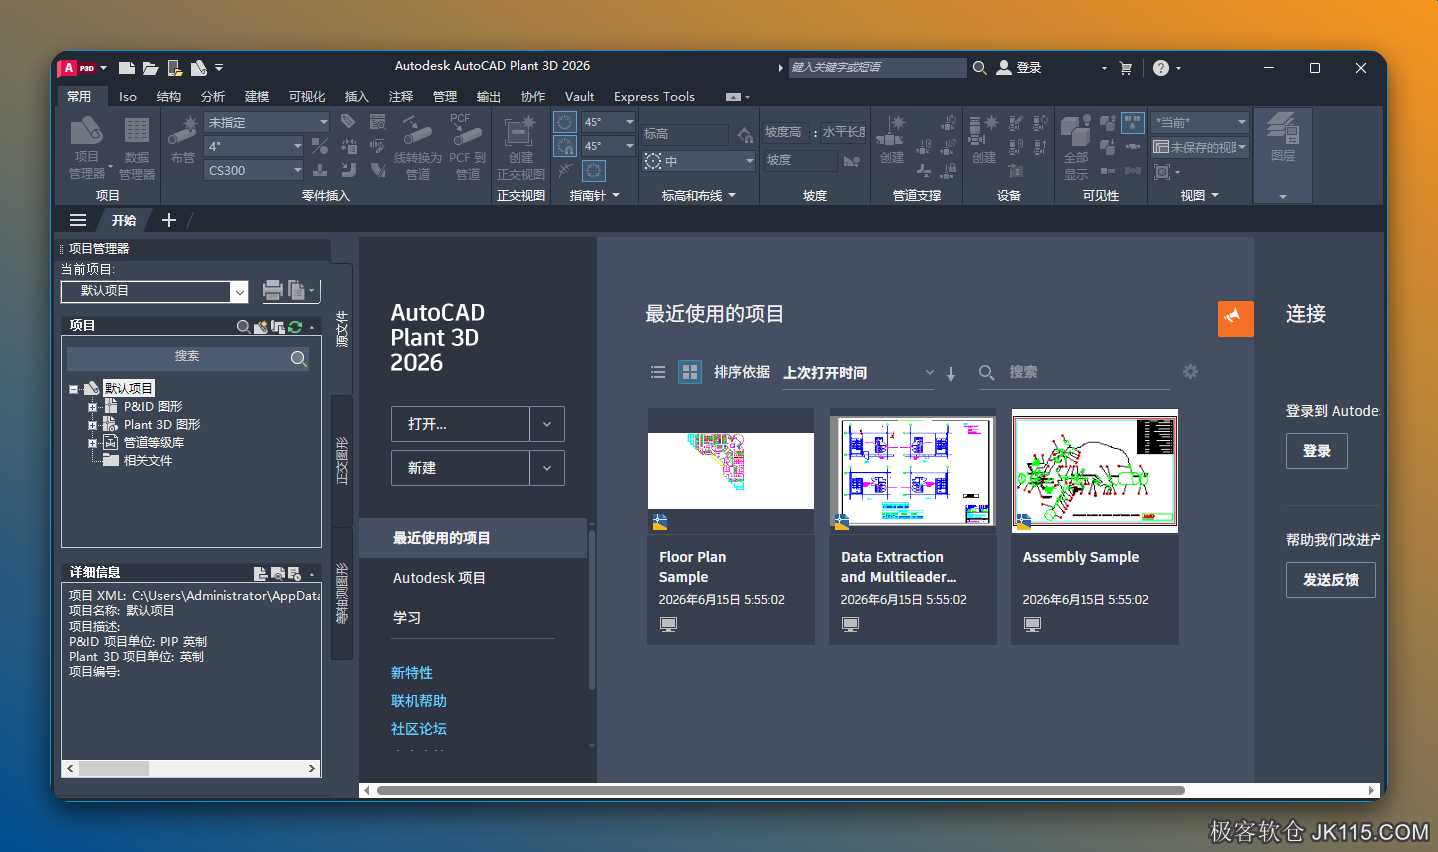Open the Assembly Sample thumbnail

click(x=1095, y=470)
